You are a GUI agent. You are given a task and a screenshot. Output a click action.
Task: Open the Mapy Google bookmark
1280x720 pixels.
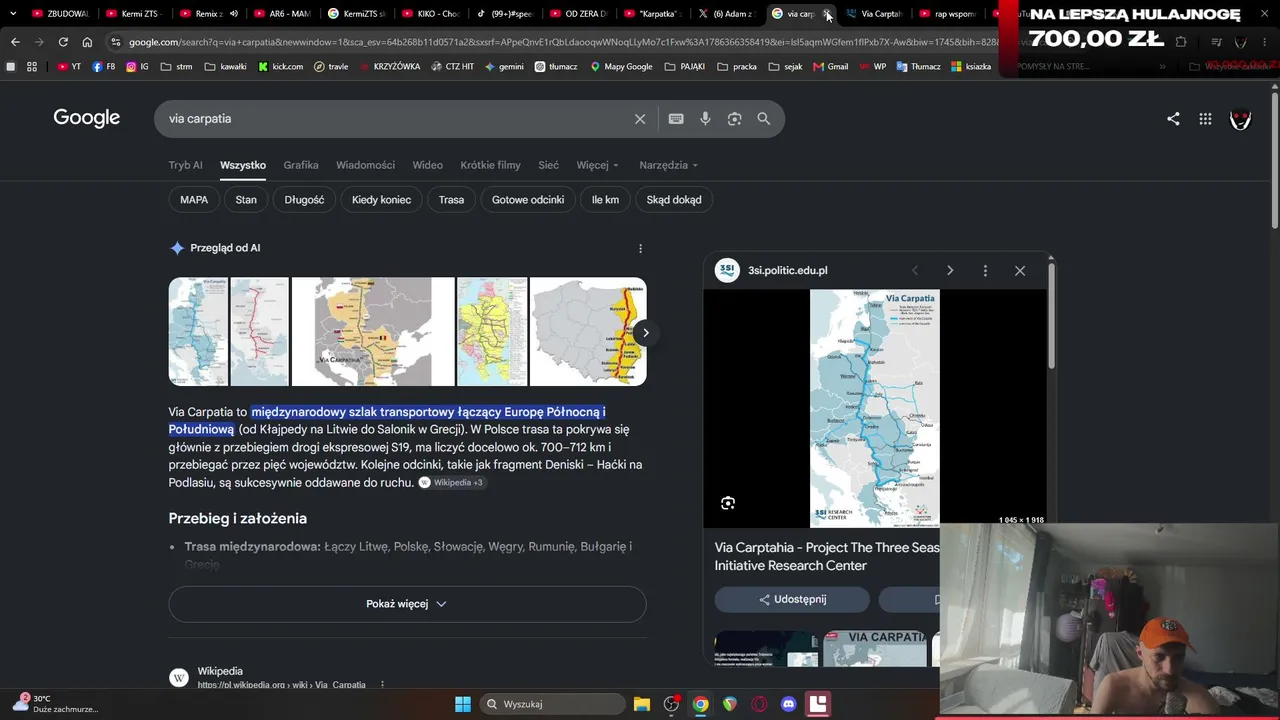[621, 67]
